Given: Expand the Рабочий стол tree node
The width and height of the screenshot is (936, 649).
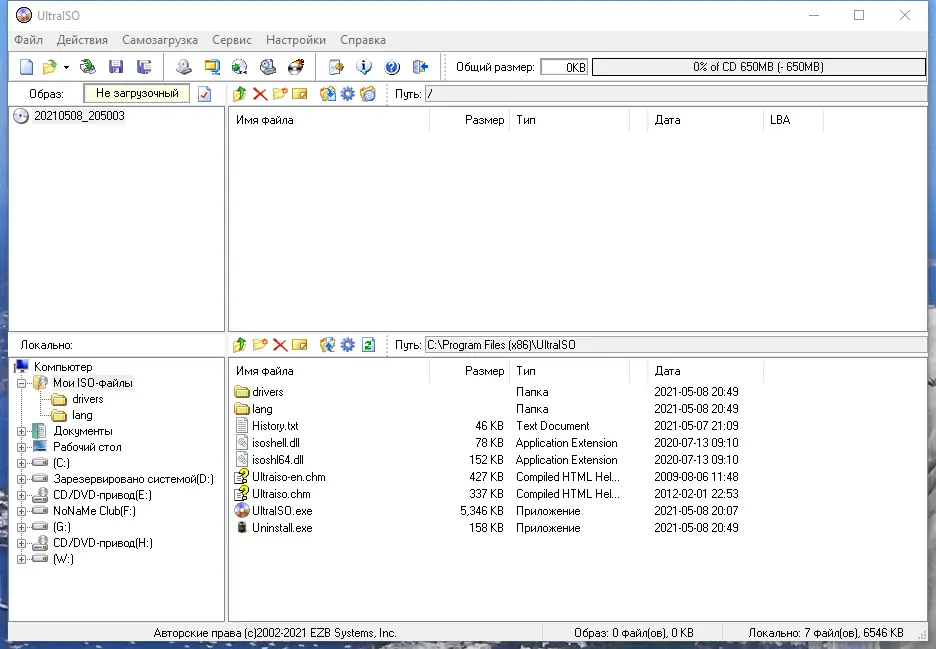Looking at the screenshot, I should pyautogui.click(x=21, y=447).
